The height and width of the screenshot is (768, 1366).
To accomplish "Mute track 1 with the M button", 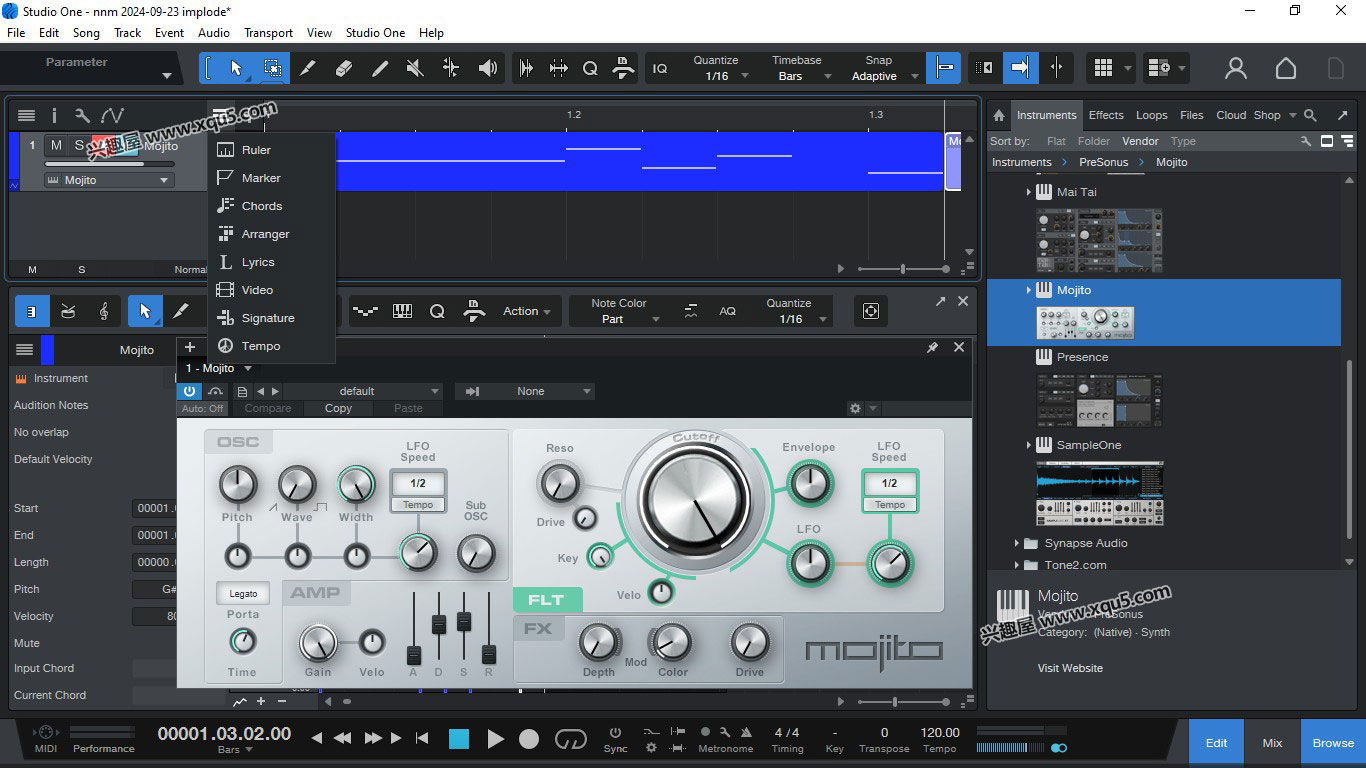I will (x=57, y=146).
